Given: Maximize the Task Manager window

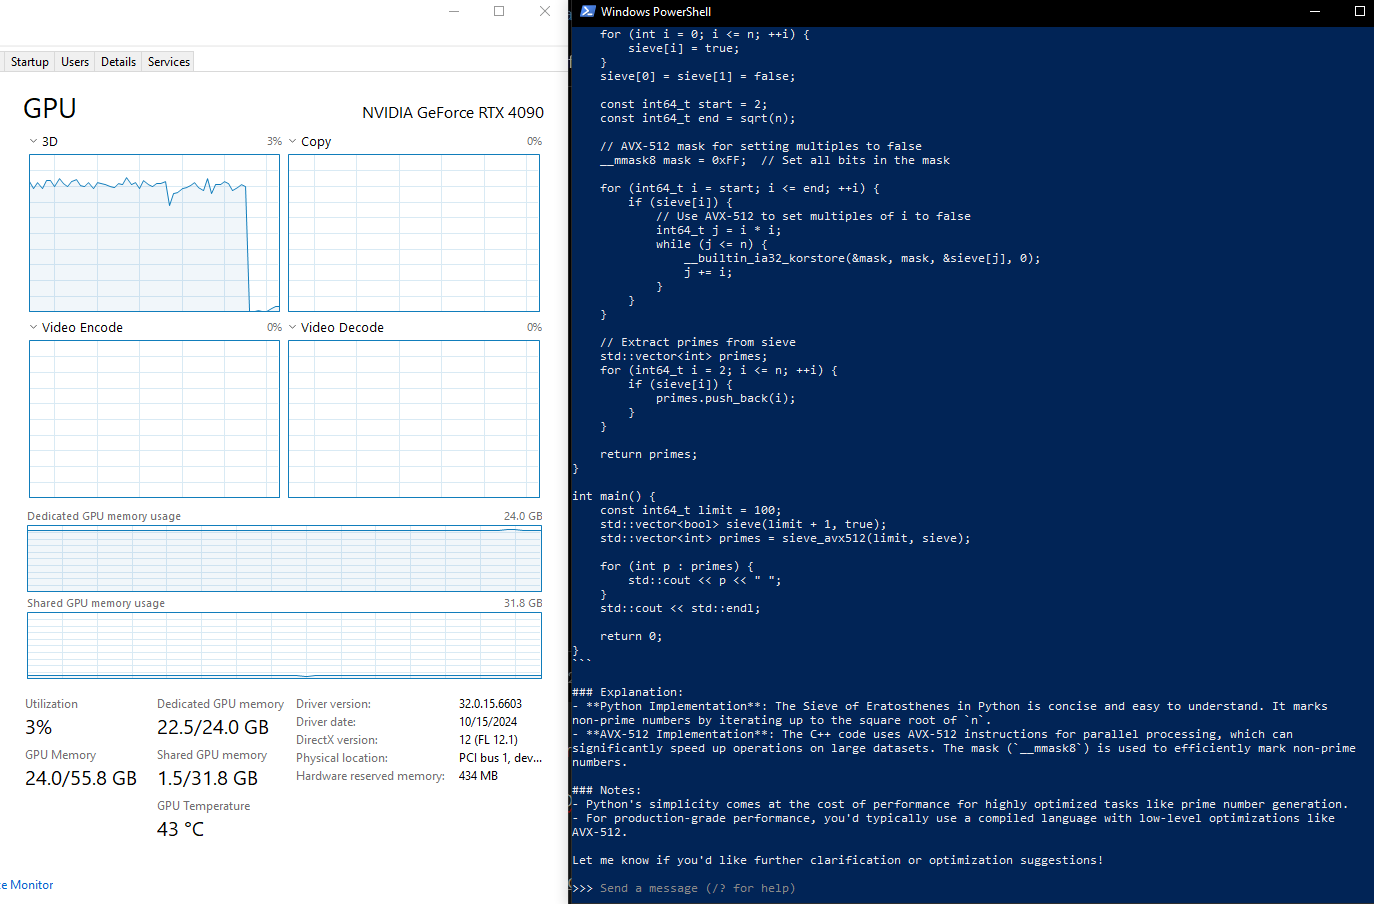Looking at the screenshot, I should (x=499, y=11).
